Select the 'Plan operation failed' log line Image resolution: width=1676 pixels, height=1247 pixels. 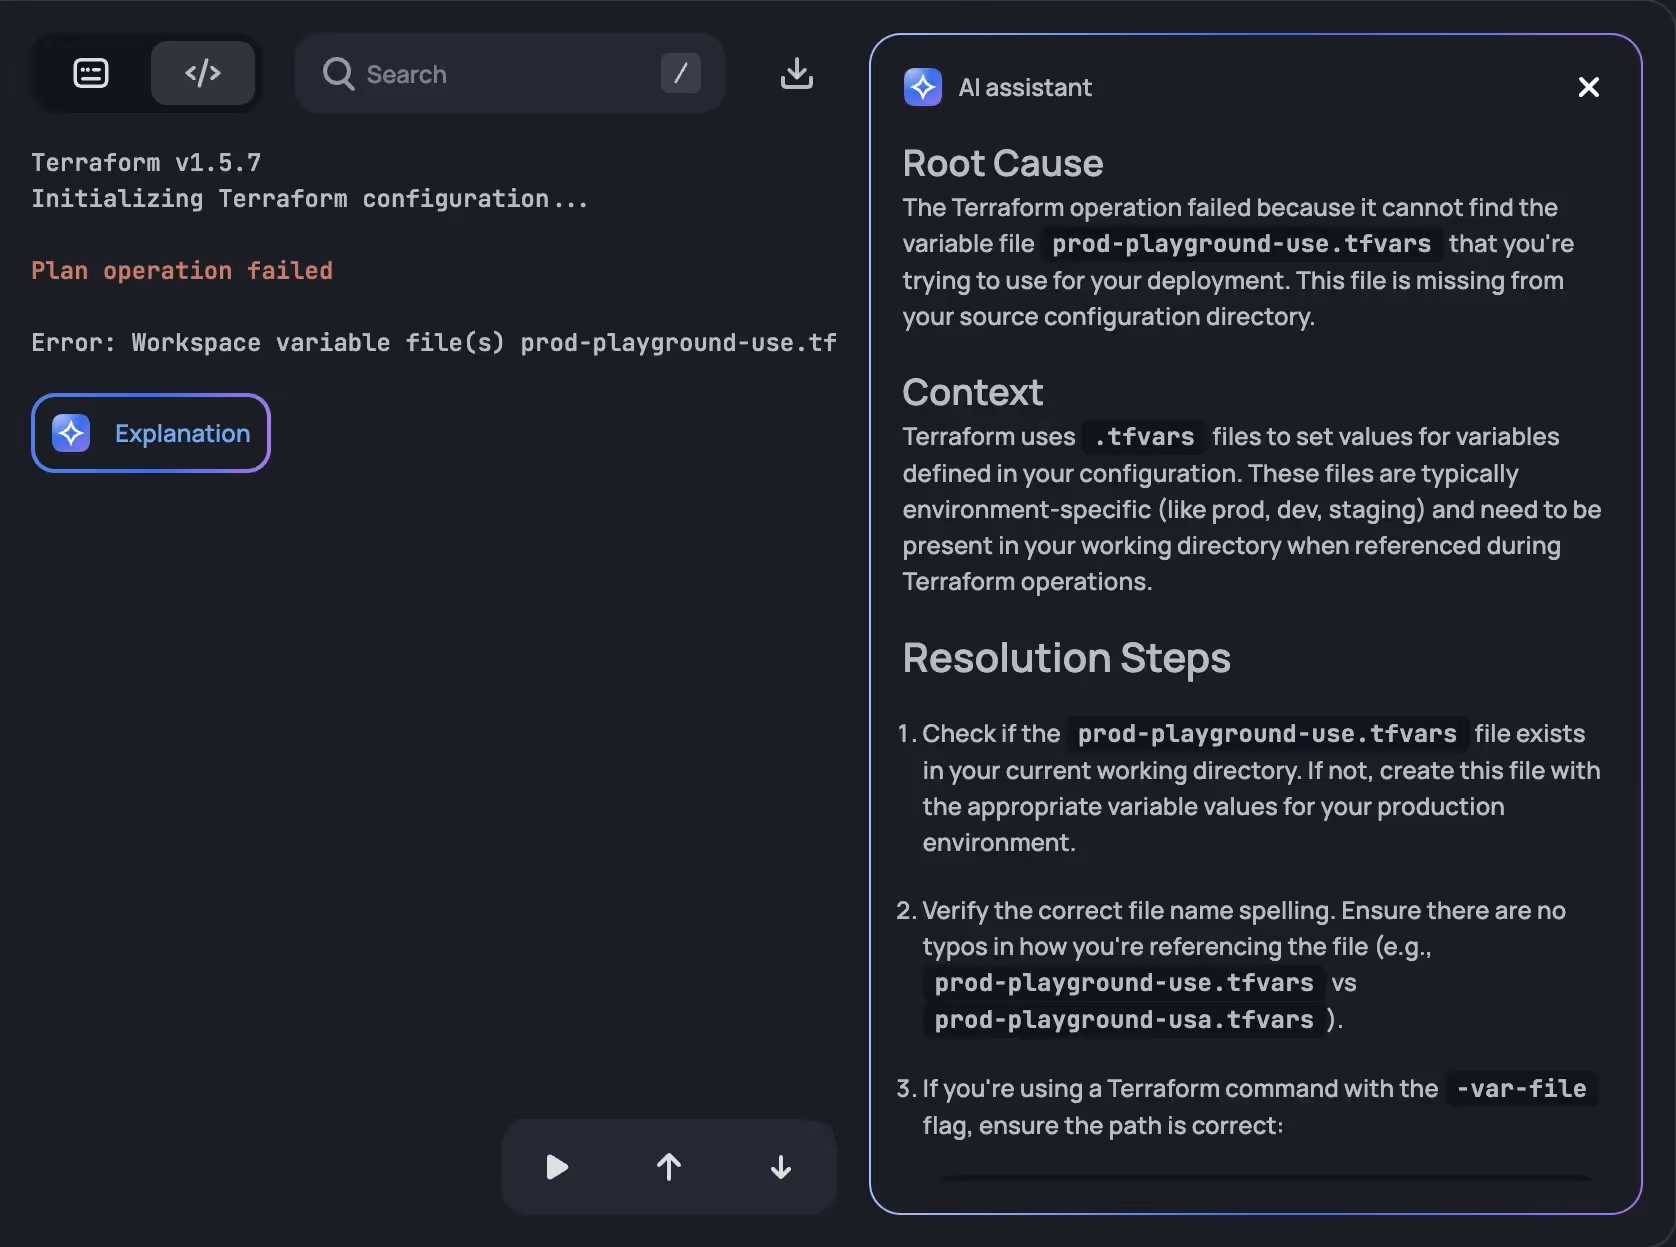[x=182, y=271]
